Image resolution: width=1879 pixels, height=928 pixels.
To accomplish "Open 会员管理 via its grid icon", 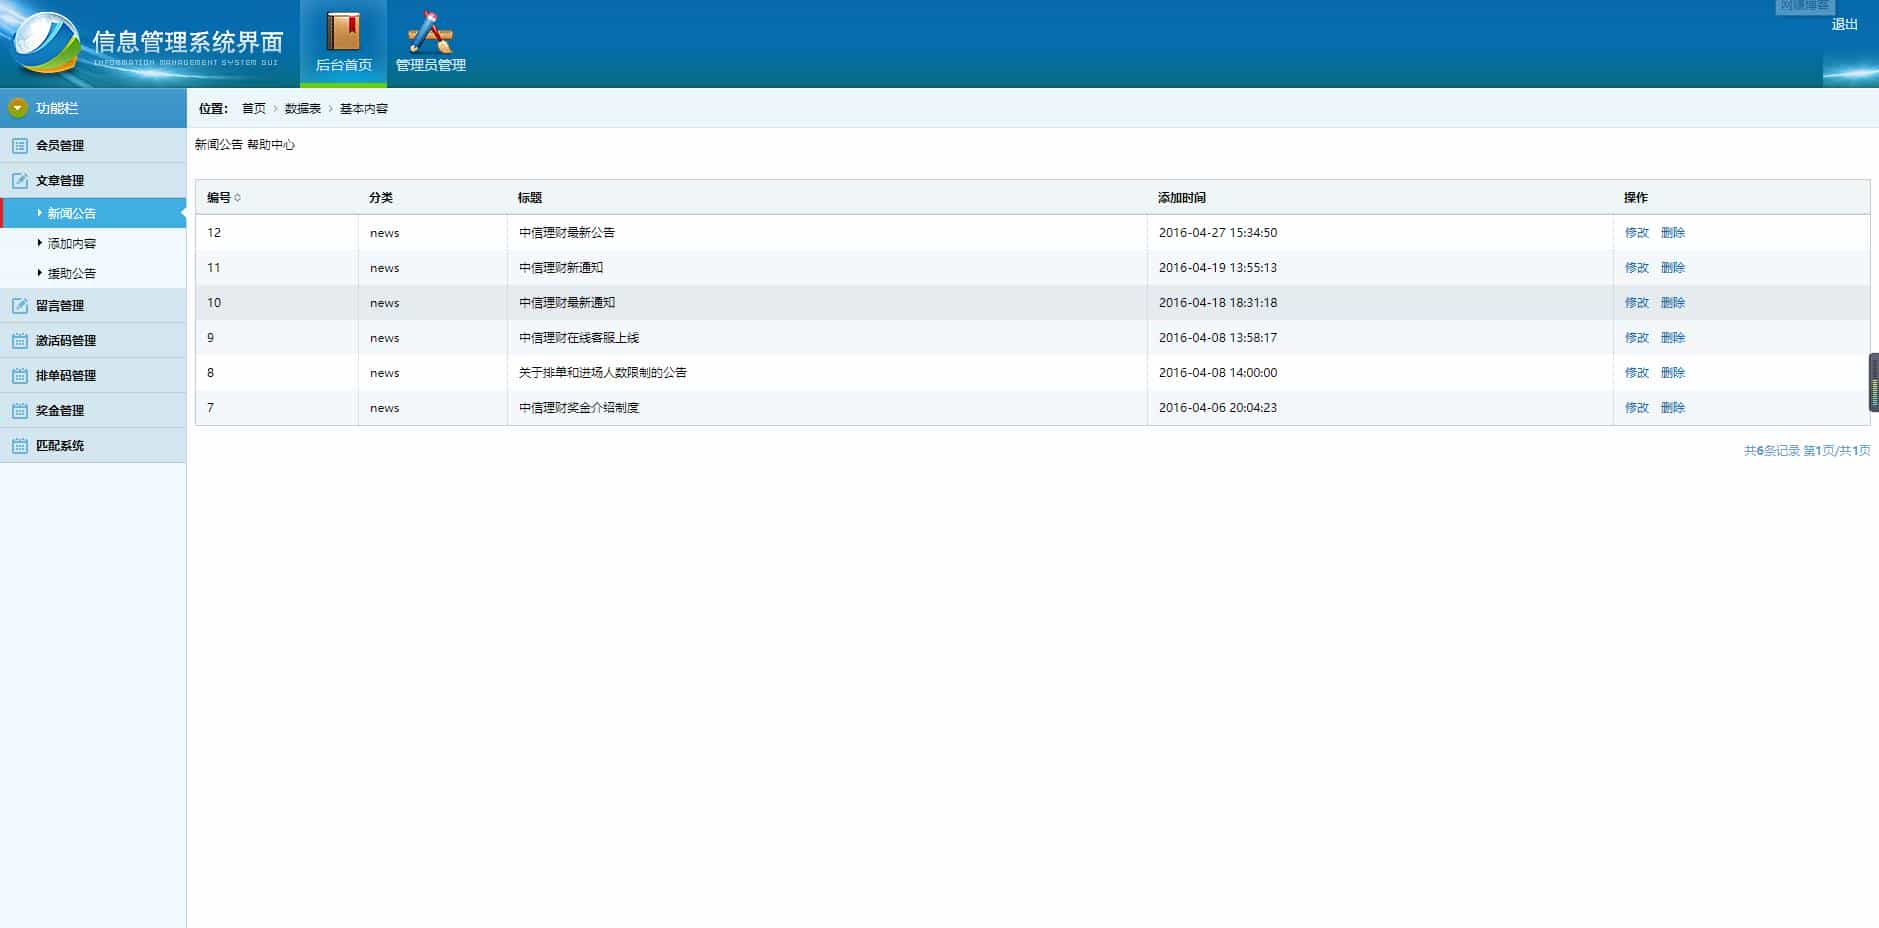I will [18, 145].
